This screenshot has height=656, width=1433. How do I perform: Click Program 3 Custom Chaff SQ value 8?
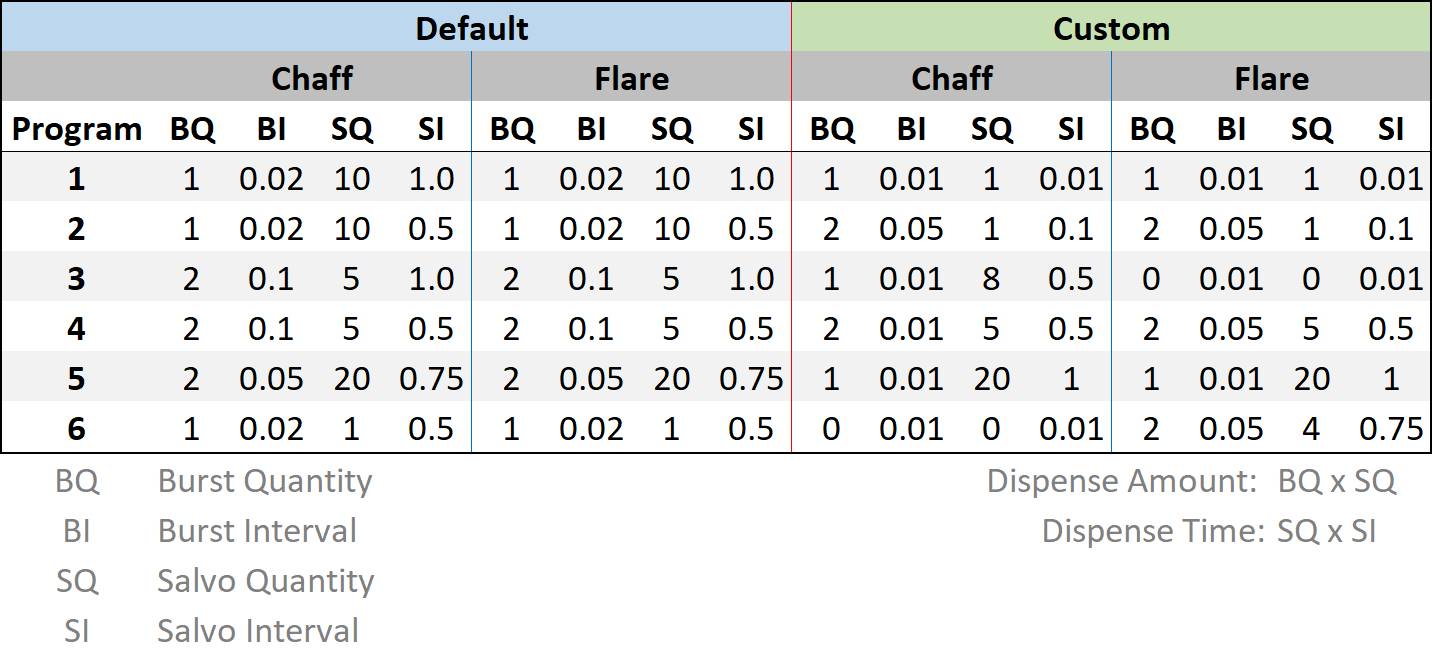click(x=991, y=279)
